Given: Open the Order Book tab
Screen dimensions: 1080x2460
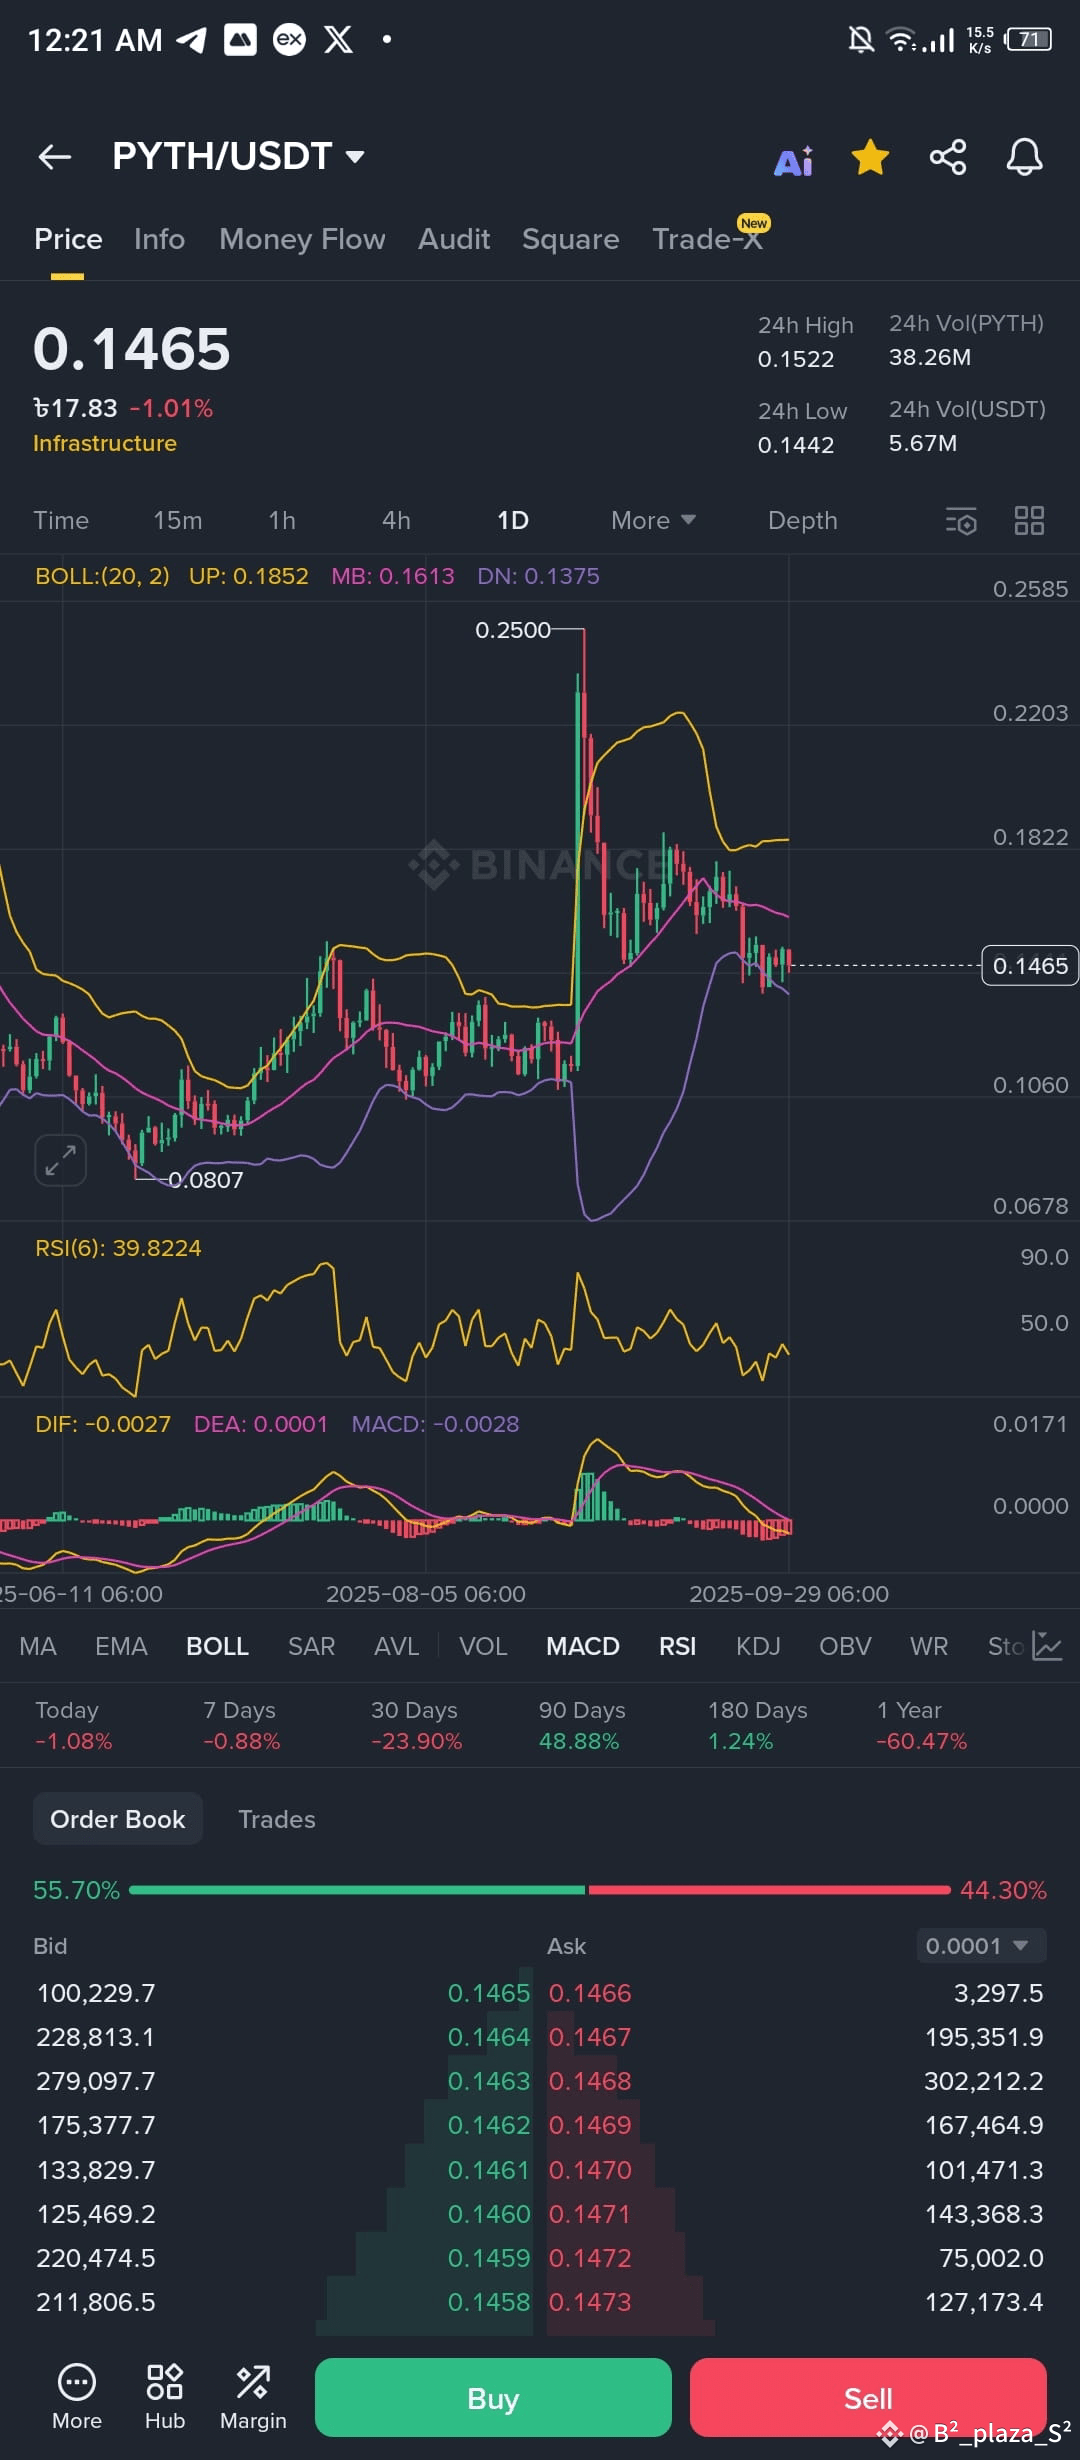Looking at the screenshot, I should coord(118,1819).
